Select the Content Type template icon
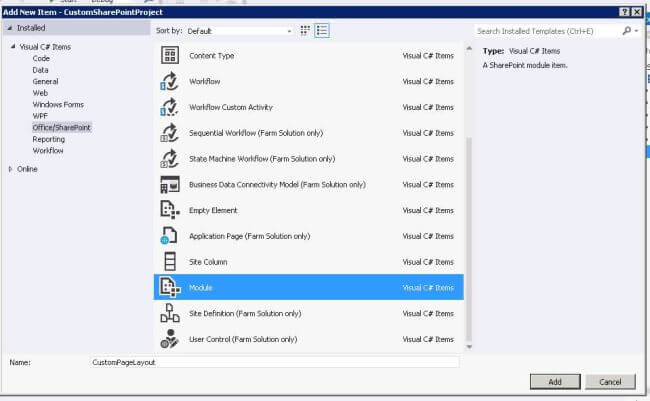This screenshot has height=401, width=650. tap(170, 56)
